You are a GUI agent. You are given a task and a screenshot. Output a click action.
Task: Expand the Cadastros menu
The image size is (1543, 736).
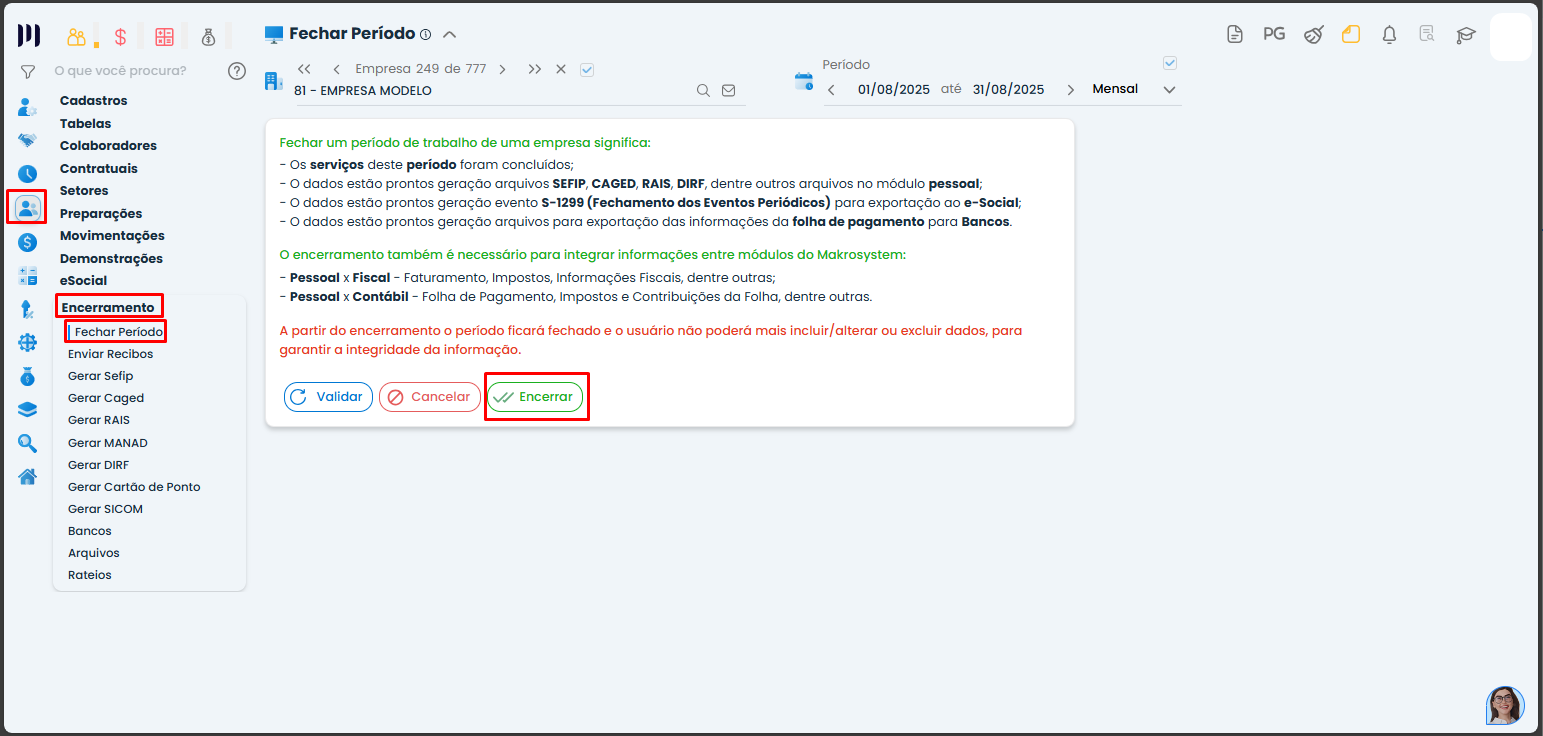coord(94,100)
